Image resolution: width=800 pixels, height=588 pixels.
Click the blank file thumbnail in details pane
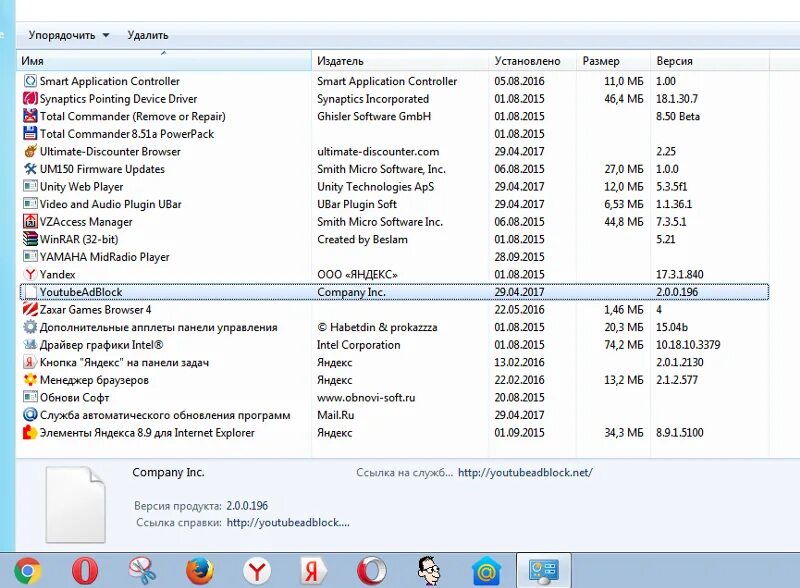tap(76, 505)
